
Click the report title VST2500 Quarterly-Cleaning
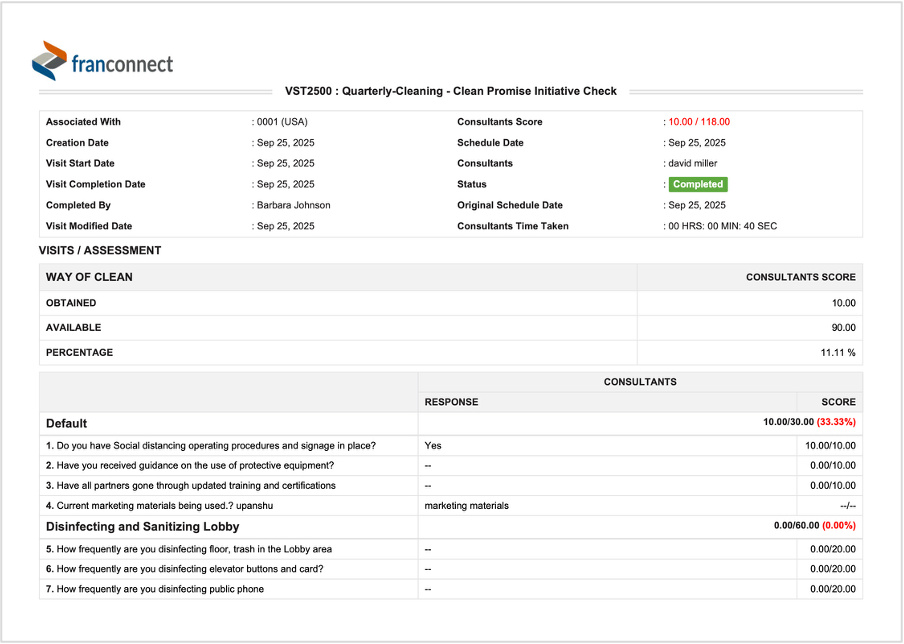(451, 91)
